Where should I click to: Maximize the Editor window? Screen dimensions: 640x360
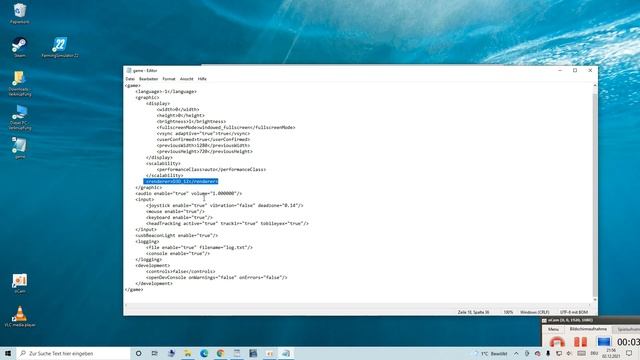click(x=575, y=71)
